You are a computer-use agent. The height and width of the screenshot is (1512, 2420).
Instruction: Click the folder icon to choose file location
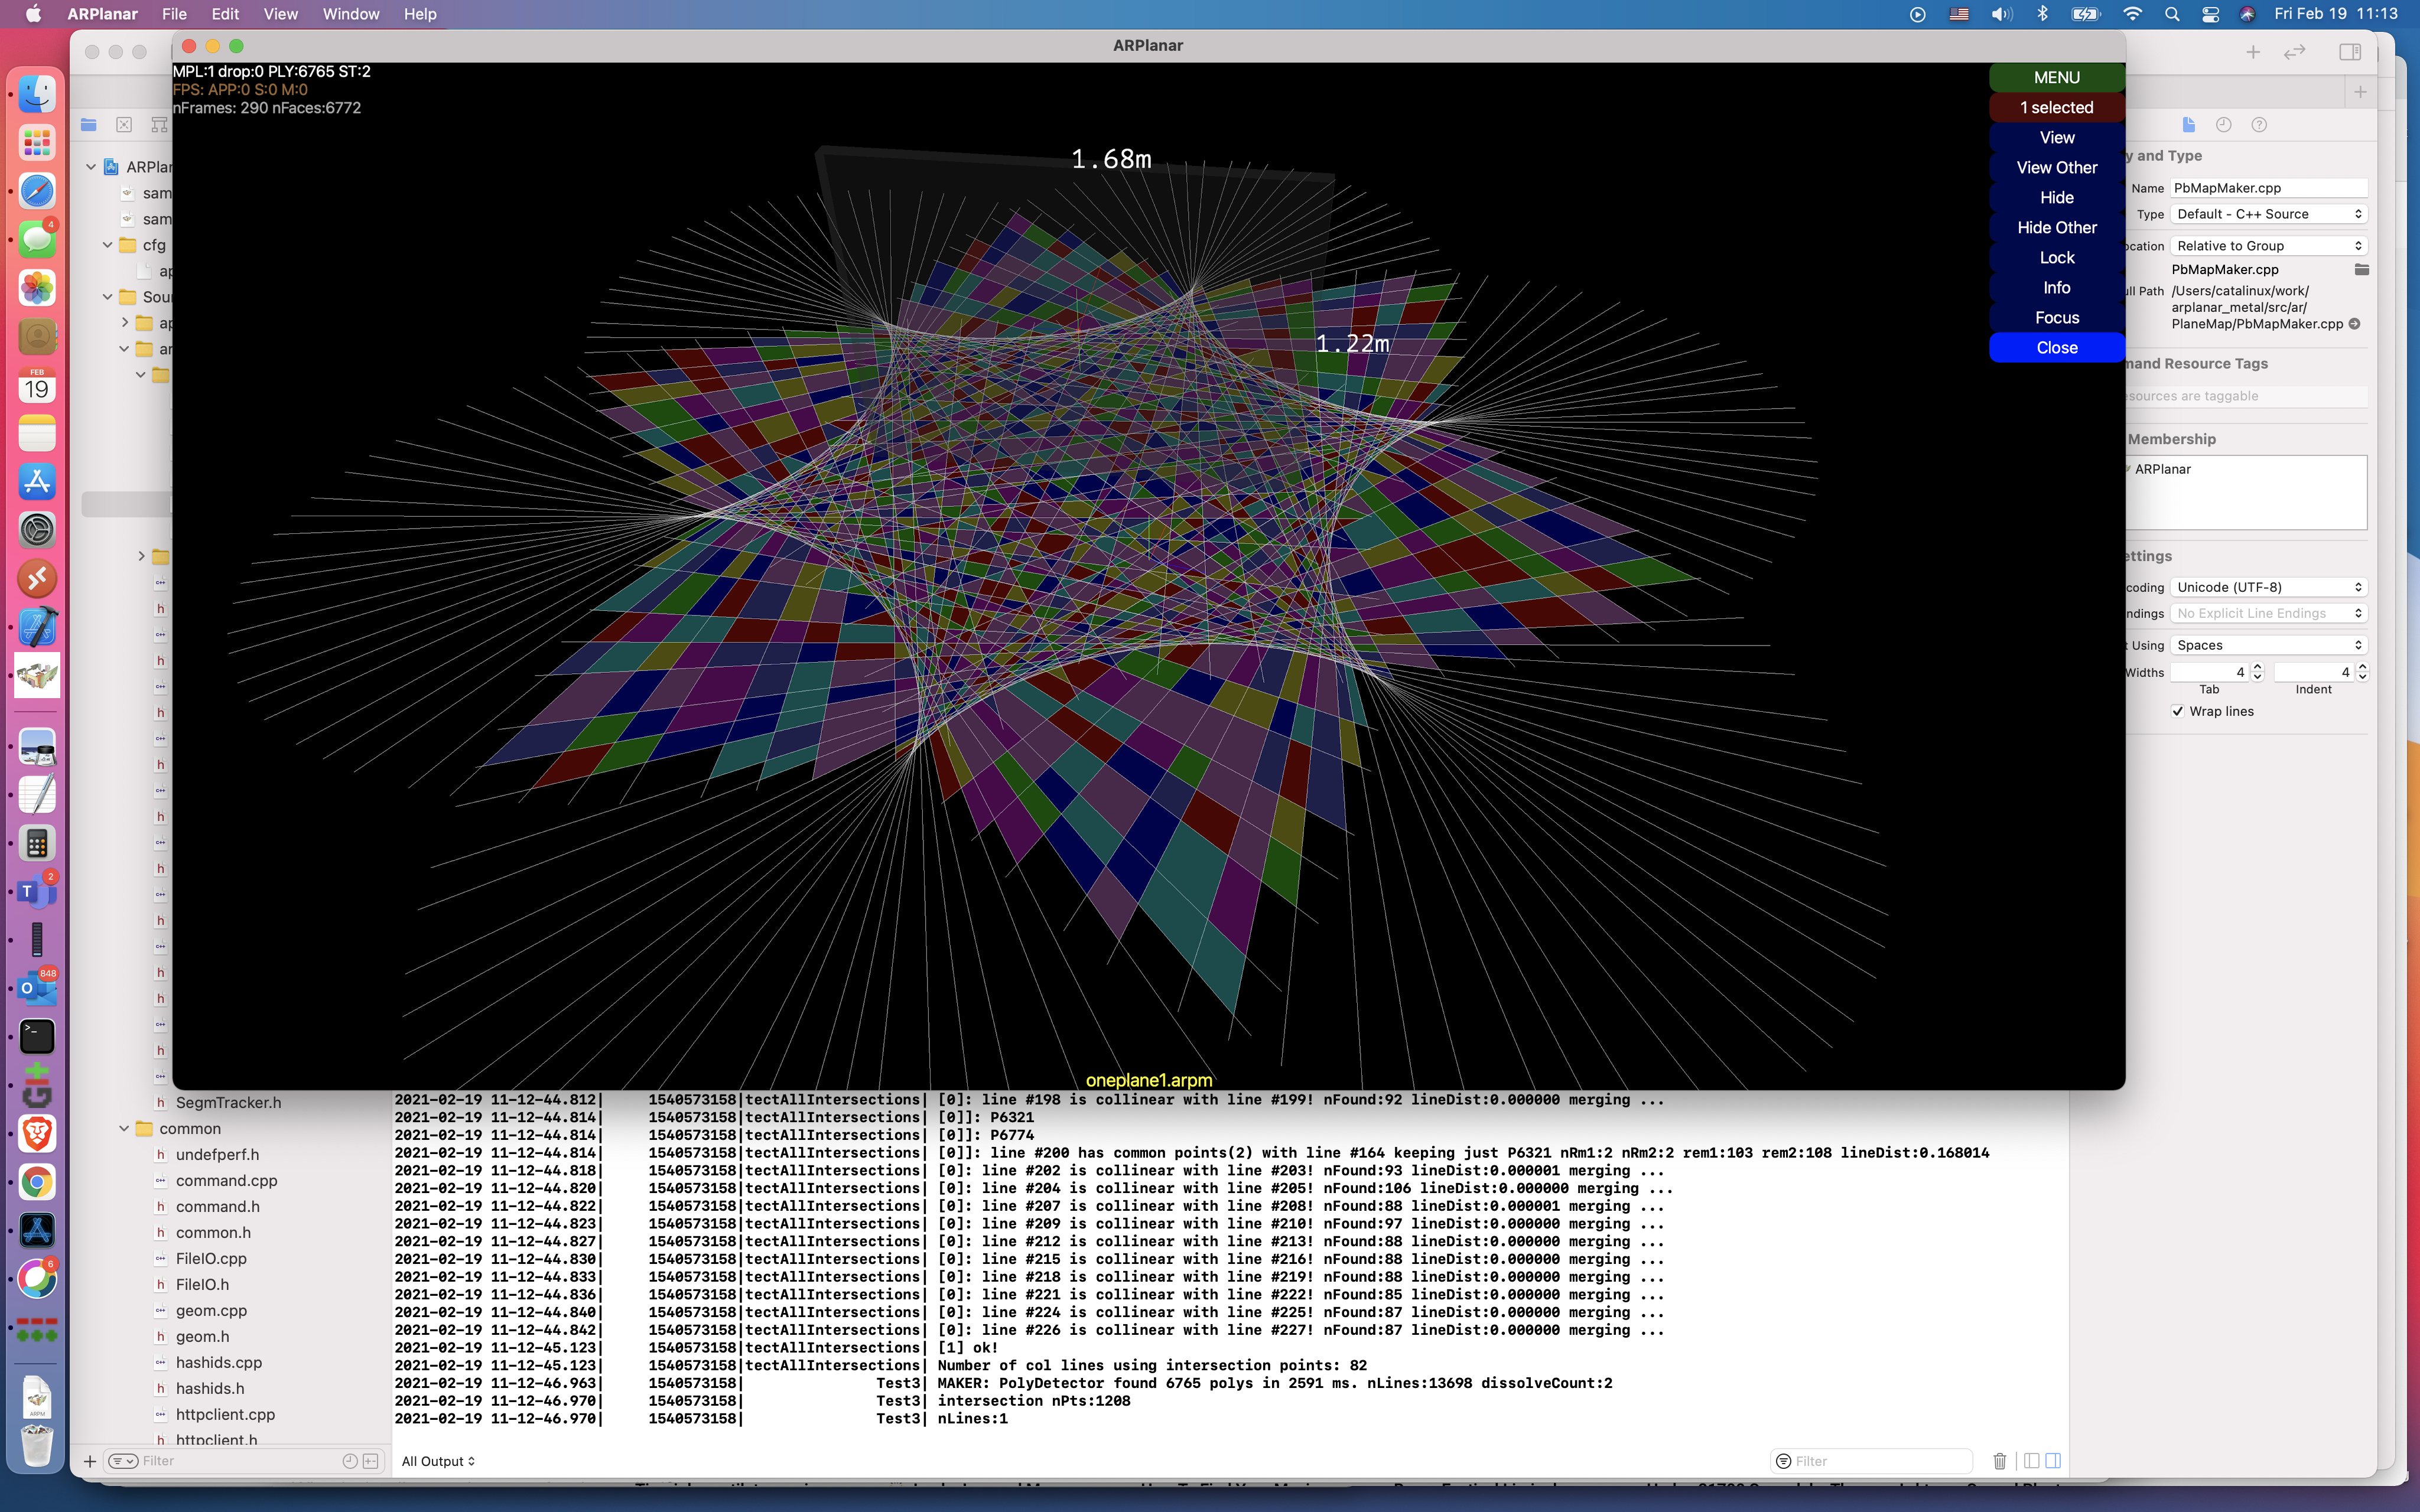pyautogui.click(x=2361, y=269)
